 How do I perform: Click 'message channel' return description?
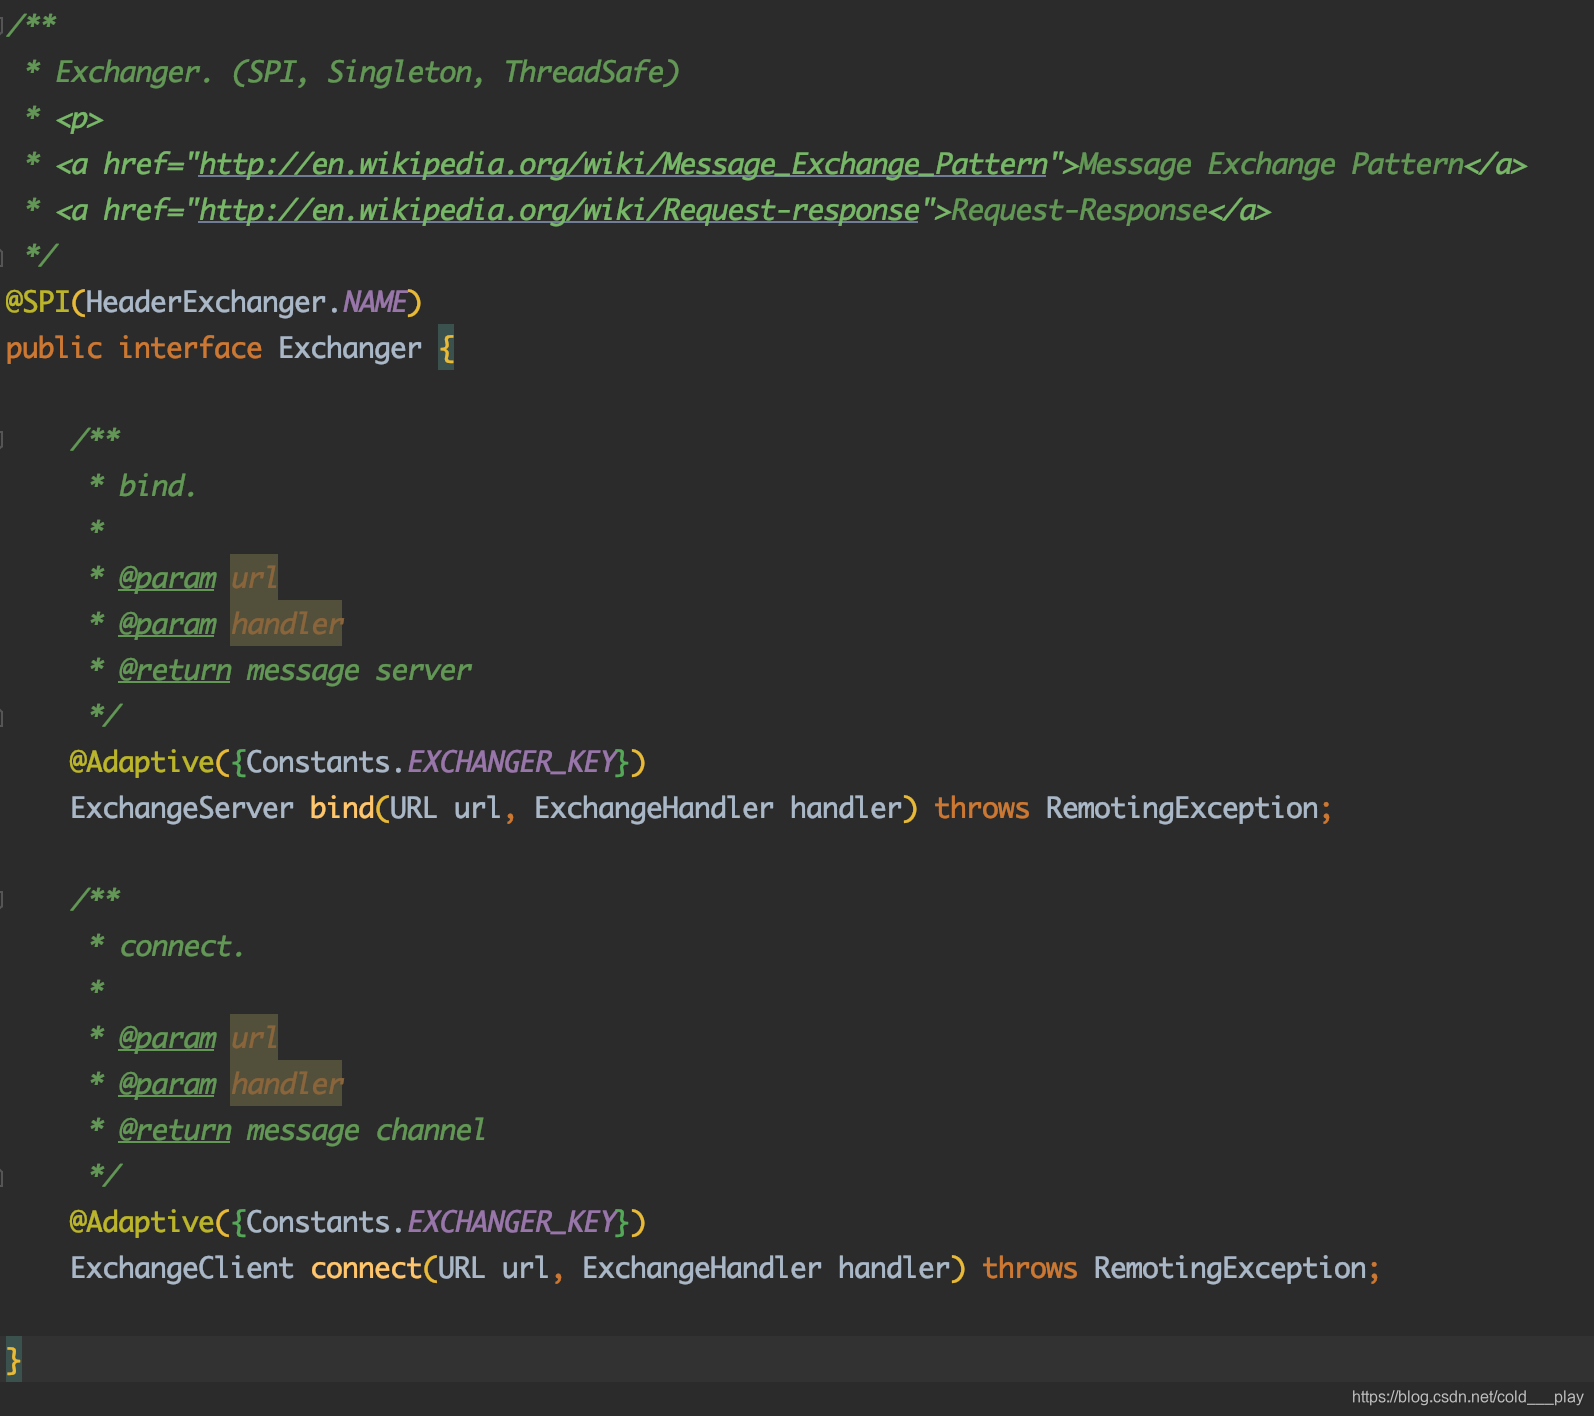366,1130
